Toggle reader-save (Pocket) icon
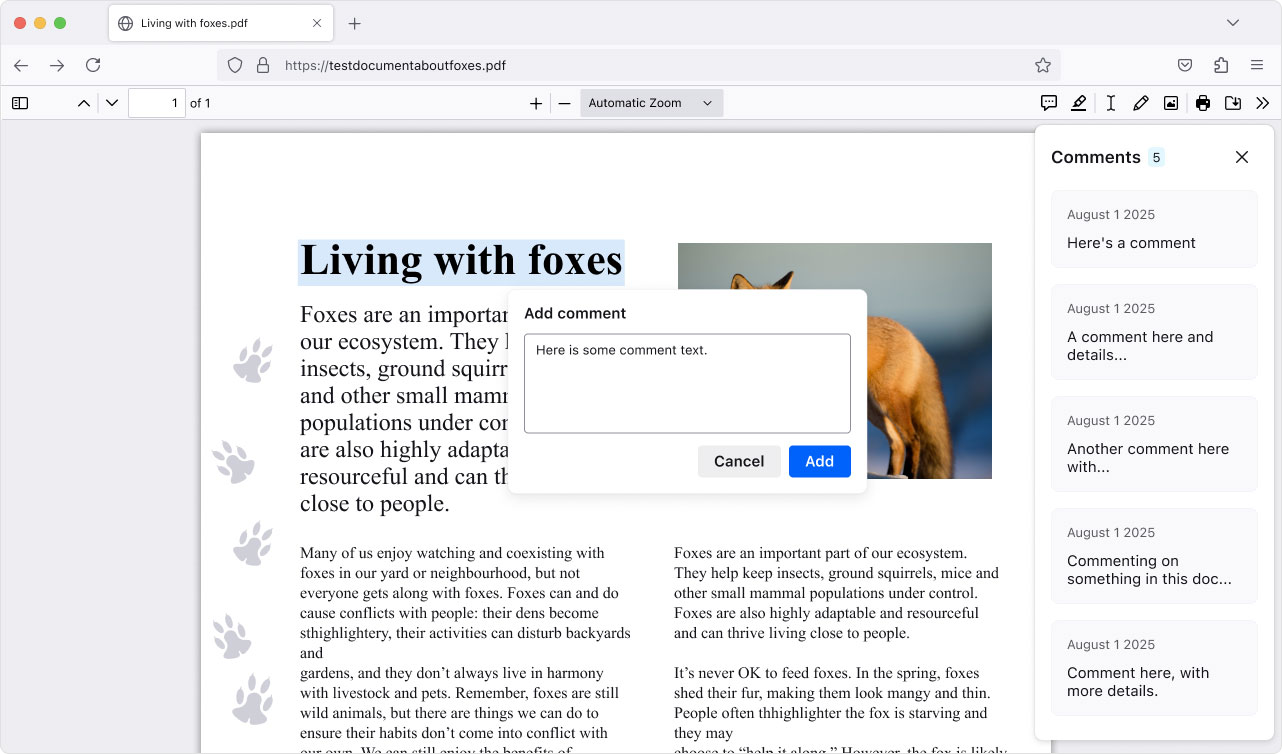Screen dimensions: 1282x754 1184,64
